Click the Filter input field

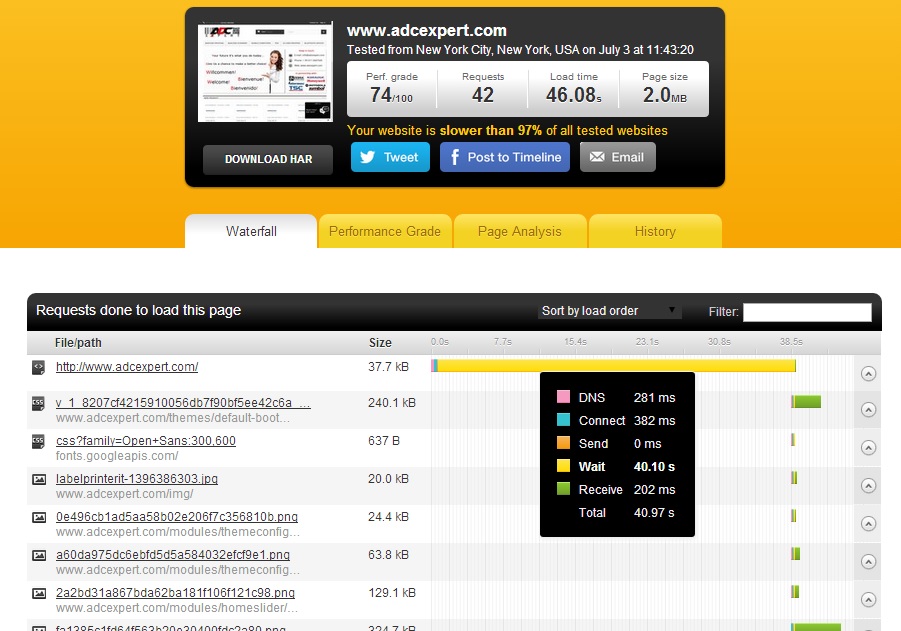point(807,312)
